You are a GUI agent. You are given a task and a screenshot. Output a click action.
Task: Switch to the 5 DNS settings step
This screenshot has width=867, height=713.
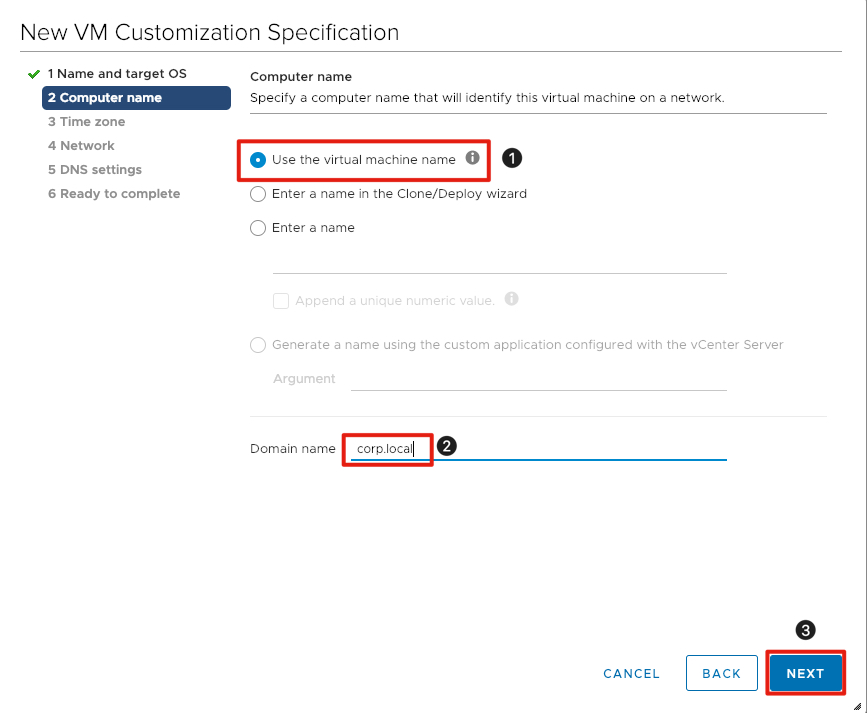click(x=94, y=170)
